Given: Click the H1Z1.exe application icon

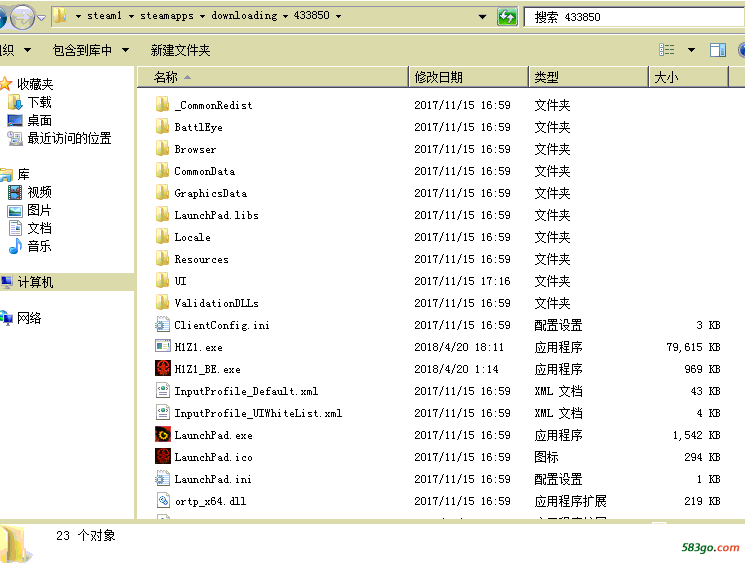Looking at the screenshot, I should pyautogui.click(x=162, y=346).
